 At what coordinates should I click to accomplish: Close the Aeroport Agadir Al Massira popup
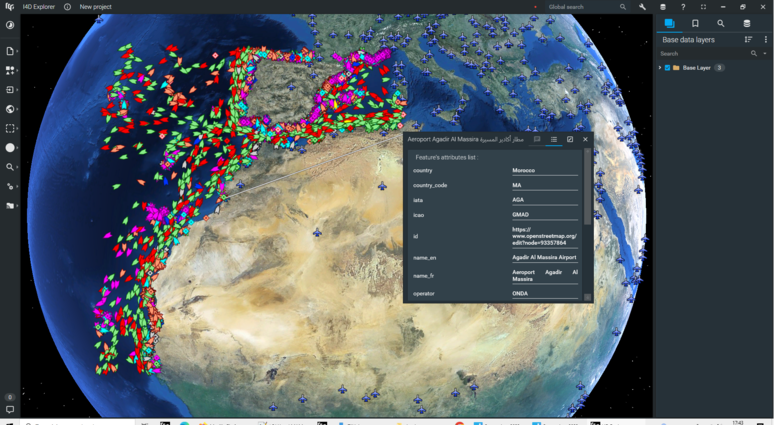[x=585, y=139]
